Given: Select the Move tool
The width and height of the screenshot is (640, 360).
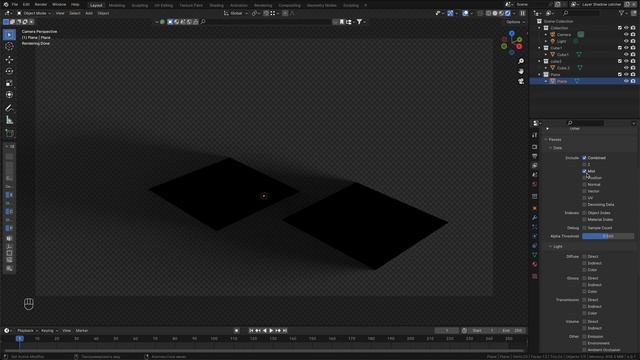Looking at the screenshot, I should pyautogui.click(x=9, y=60).
